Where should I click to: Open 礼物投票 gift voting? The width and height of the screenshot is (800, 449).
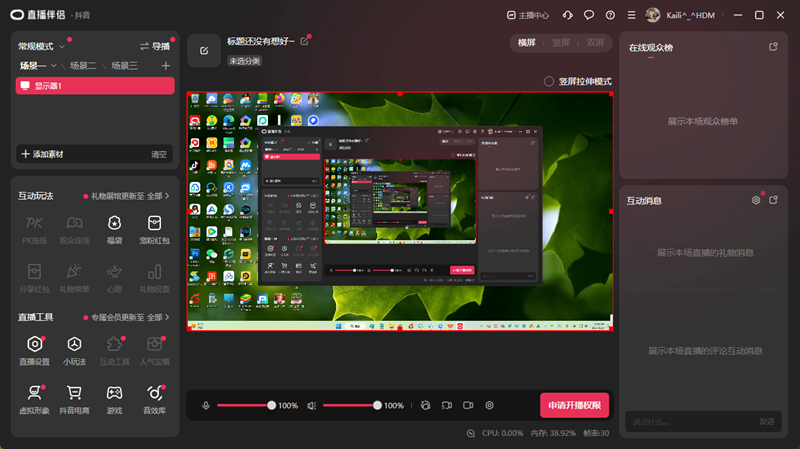(155, 278)
